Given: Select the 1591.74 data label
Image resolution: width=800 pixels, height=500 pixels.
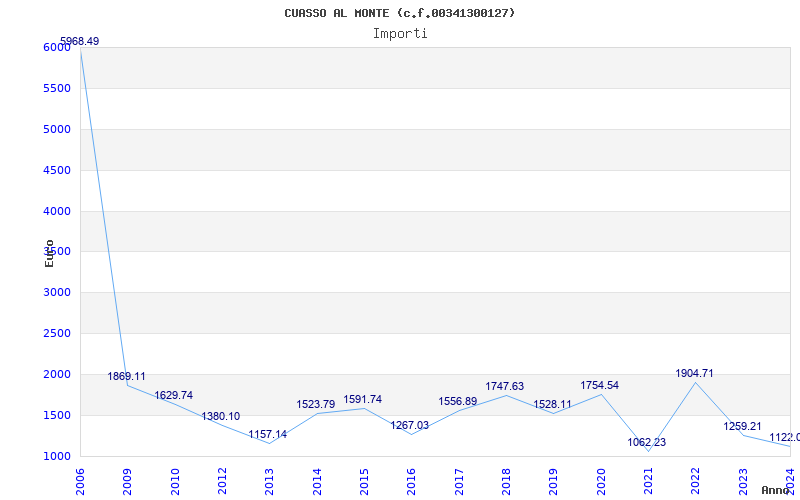Looking at the screenshot, I should click(363, 399).
